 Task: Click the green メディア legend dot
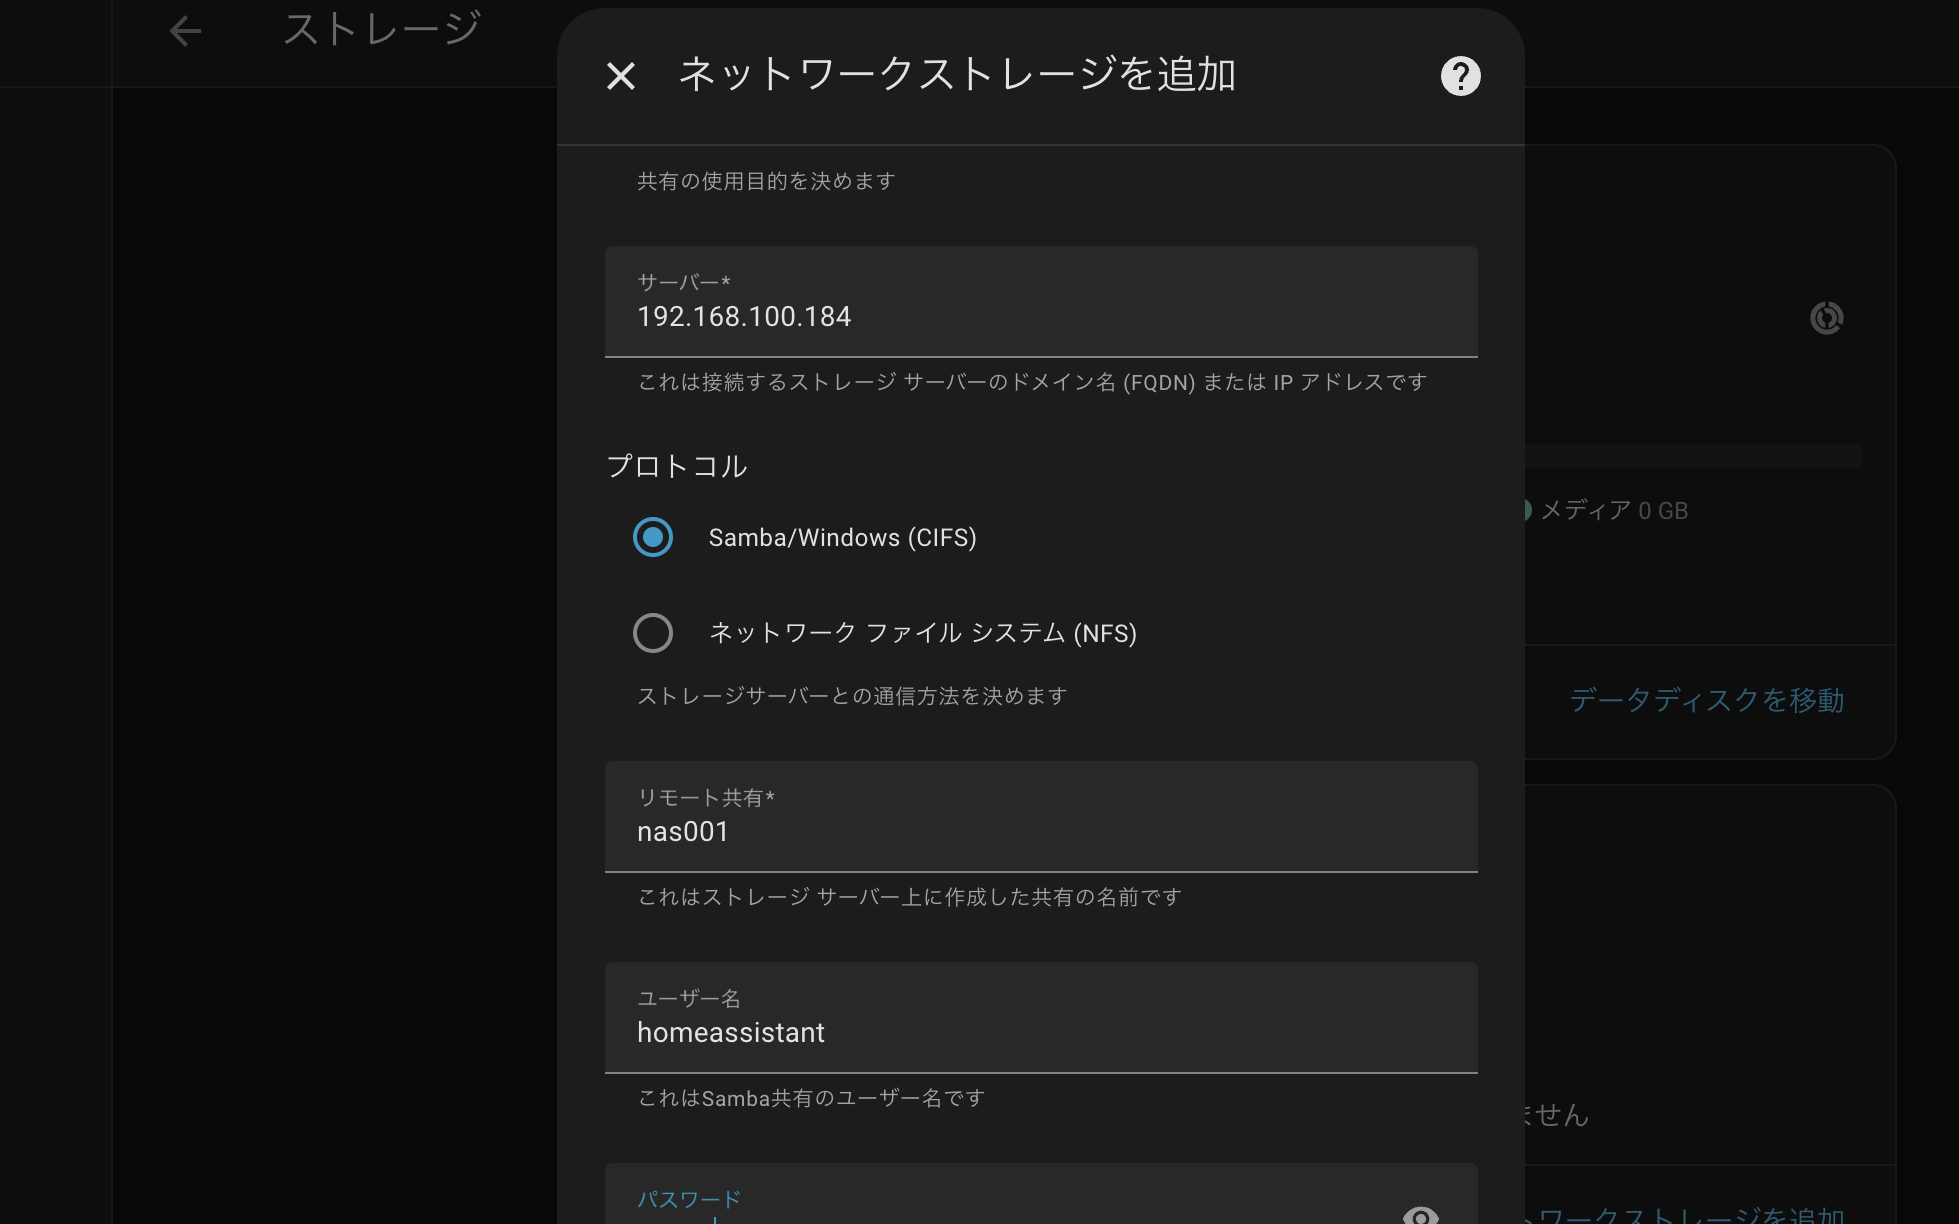click(1527, 510)
